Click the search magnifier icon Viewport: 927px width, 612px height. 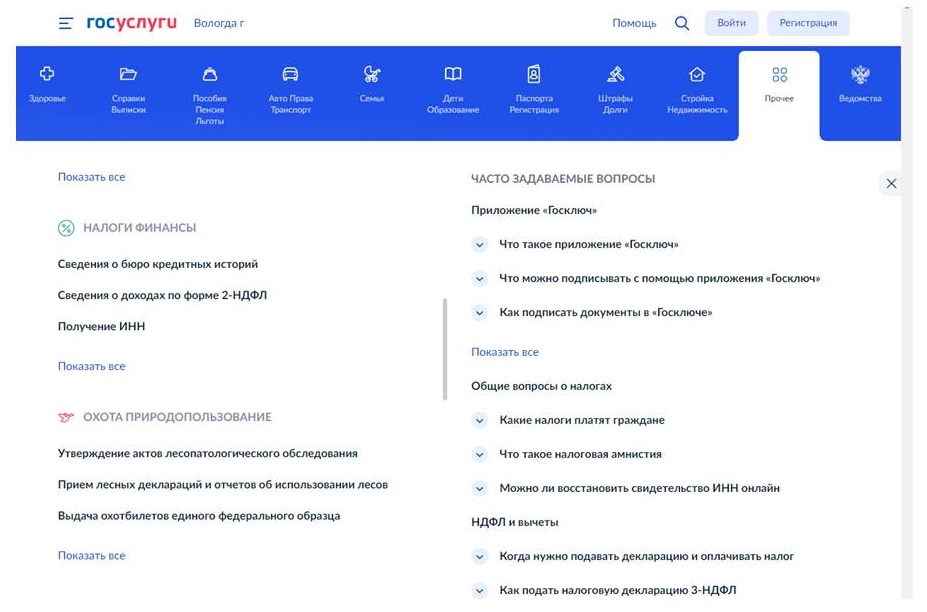(x=681, y=22)
